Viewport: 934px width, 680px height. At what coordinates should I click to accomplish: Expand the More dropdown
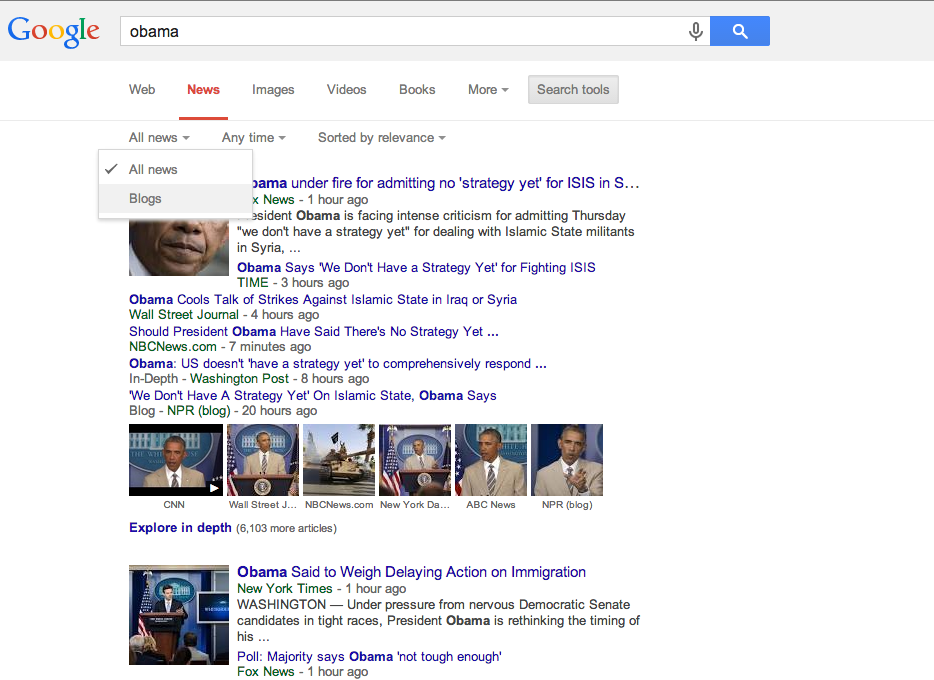(x=488, y=89)
